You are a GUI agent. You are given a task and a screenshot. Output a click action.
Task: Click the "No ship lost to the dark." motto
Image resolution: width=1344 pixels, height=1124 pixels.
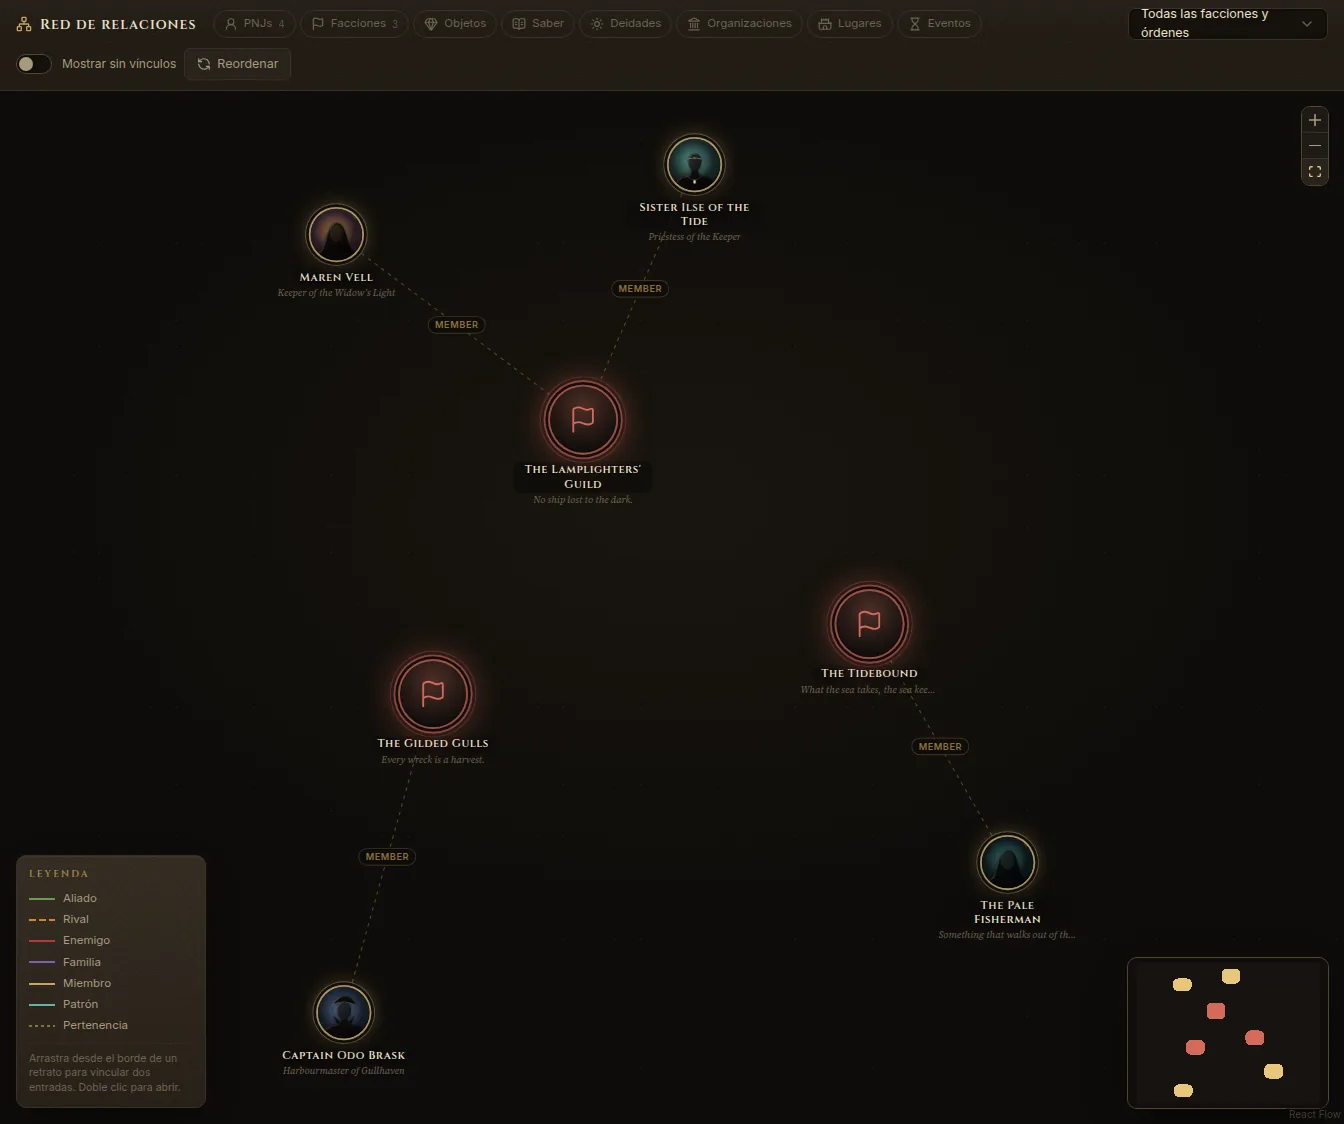(x=583, y=500)
